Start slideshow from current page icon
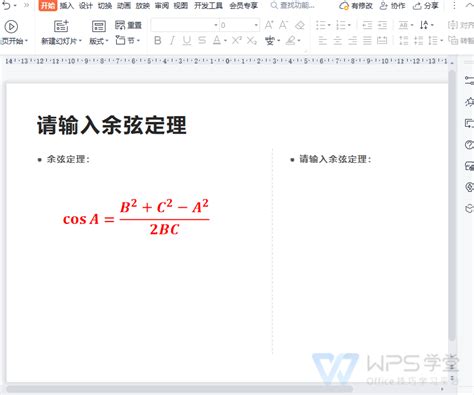 [11, 27]
